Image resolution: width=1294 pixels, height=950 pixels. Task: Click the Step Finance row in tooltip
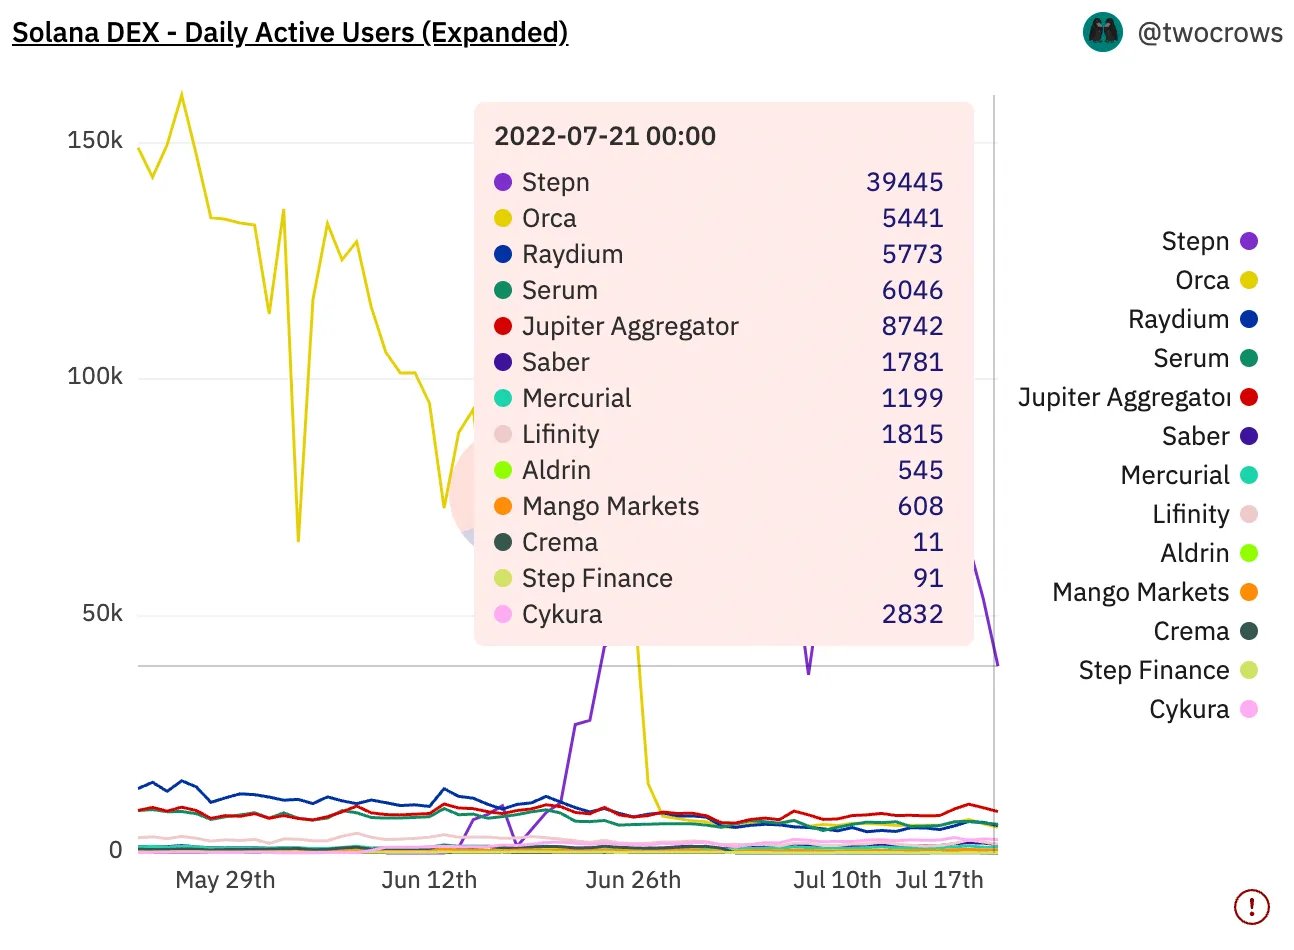pos(719,578)
